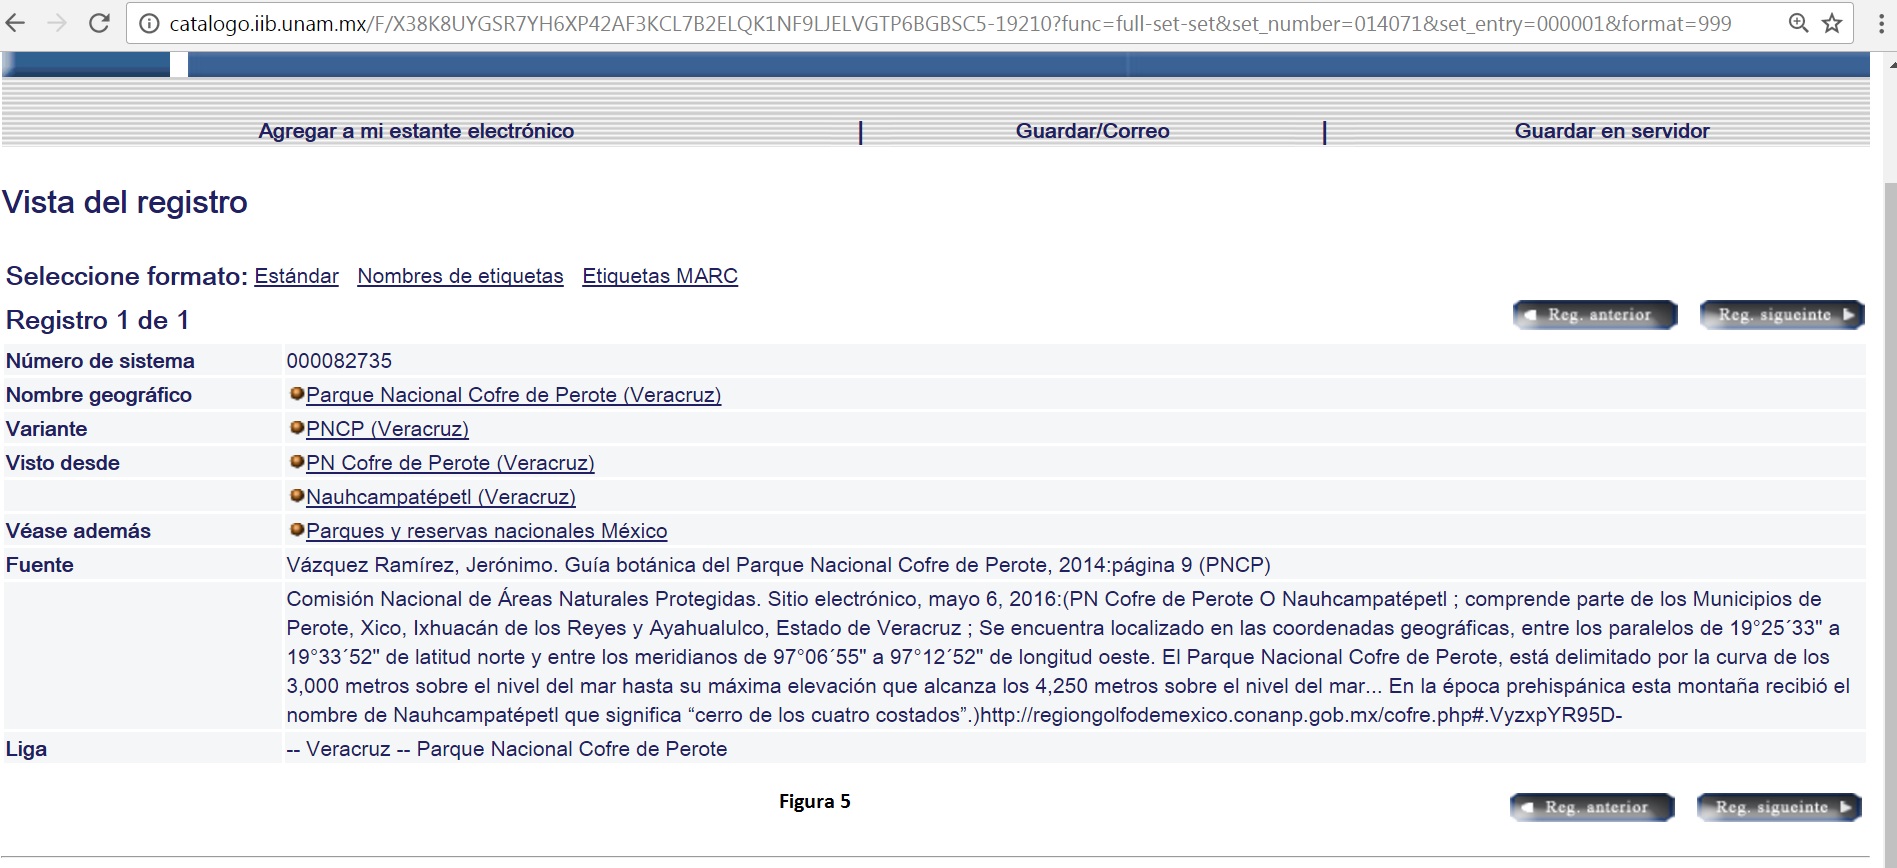Switch to Estándar format

point(296,276)
